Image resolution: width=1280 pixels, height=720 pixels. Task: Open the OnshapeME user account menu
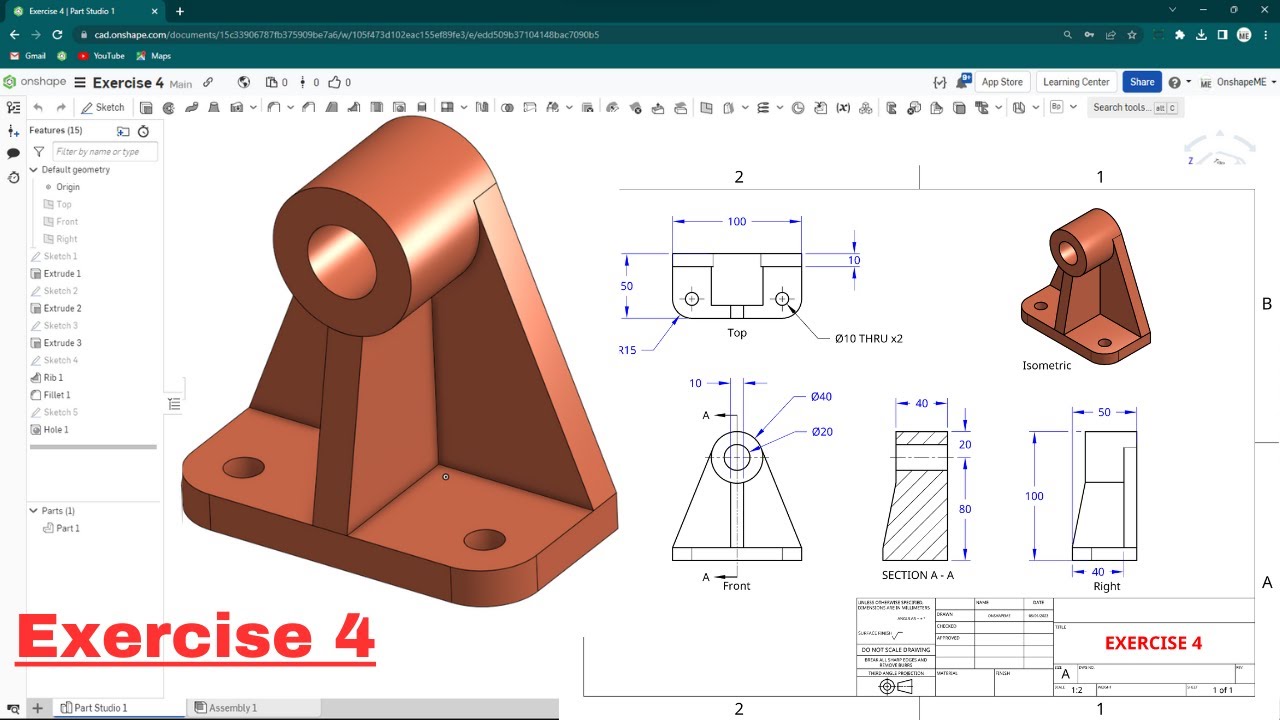point(1236,82)
